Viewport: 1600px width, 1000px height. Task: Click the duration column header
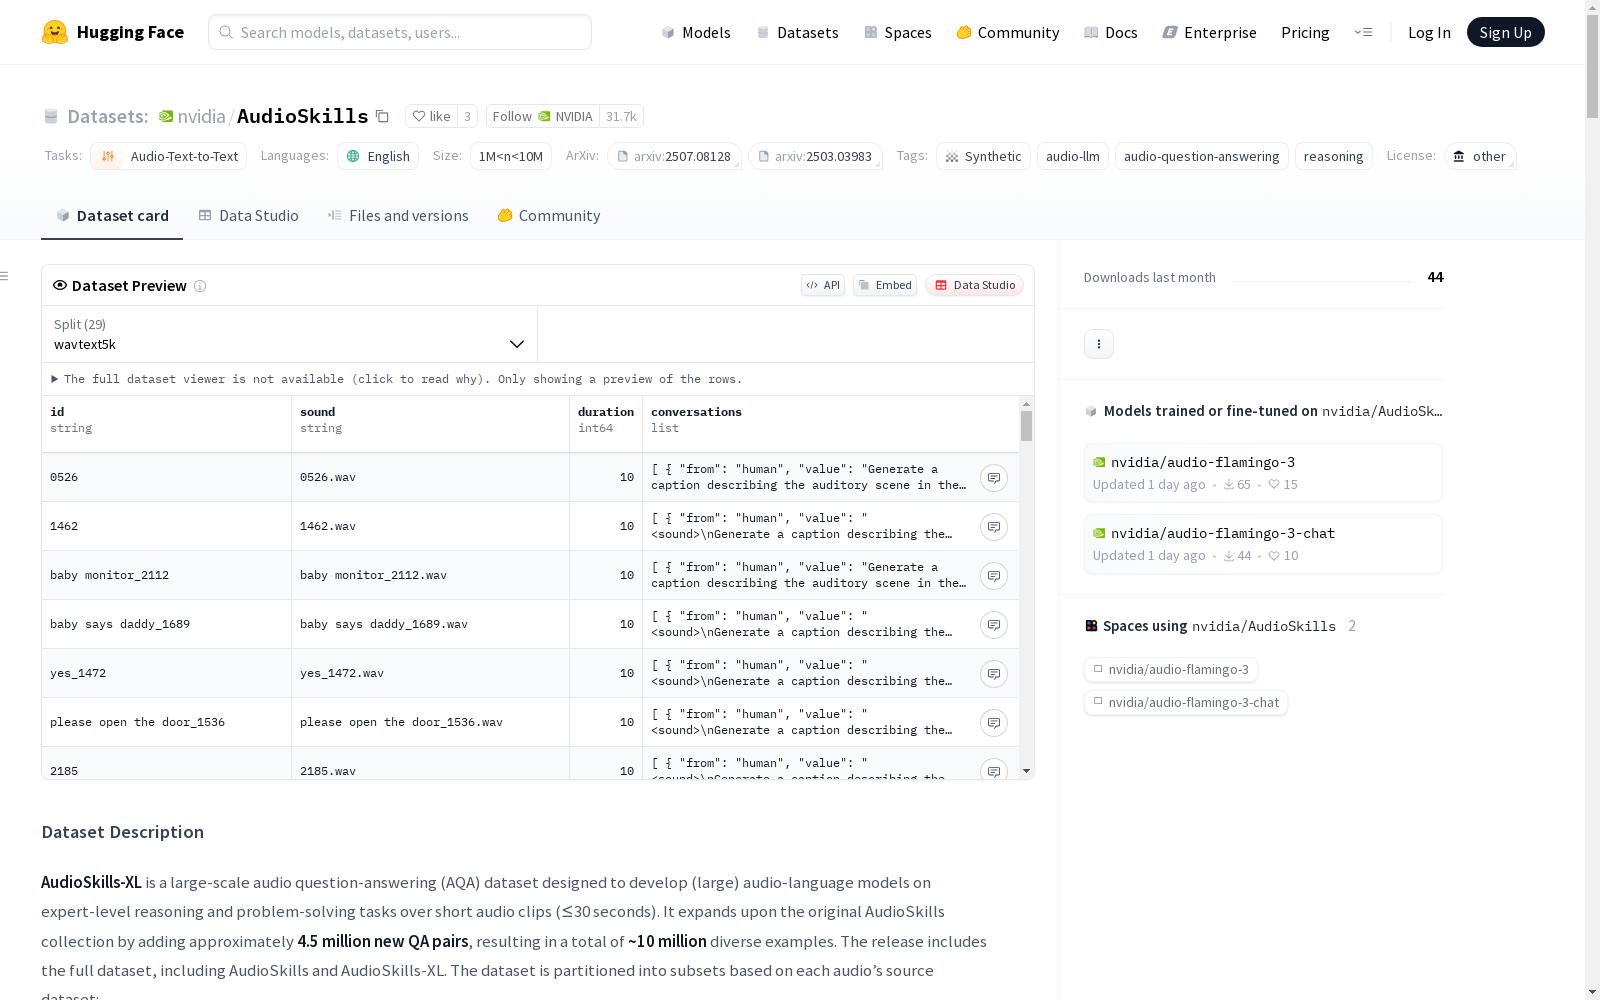[606, 424]
